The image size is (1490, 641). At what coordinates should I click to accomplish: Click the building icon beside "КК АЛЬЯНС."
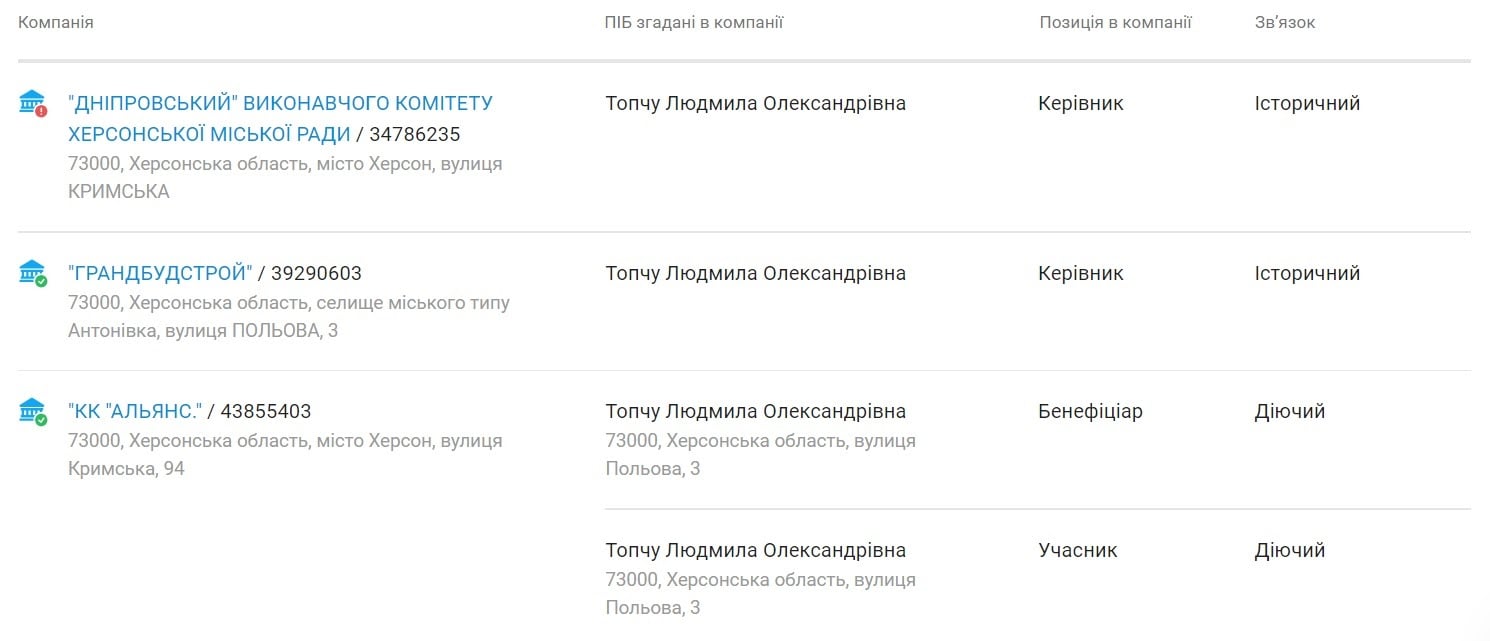coord(33,411)
